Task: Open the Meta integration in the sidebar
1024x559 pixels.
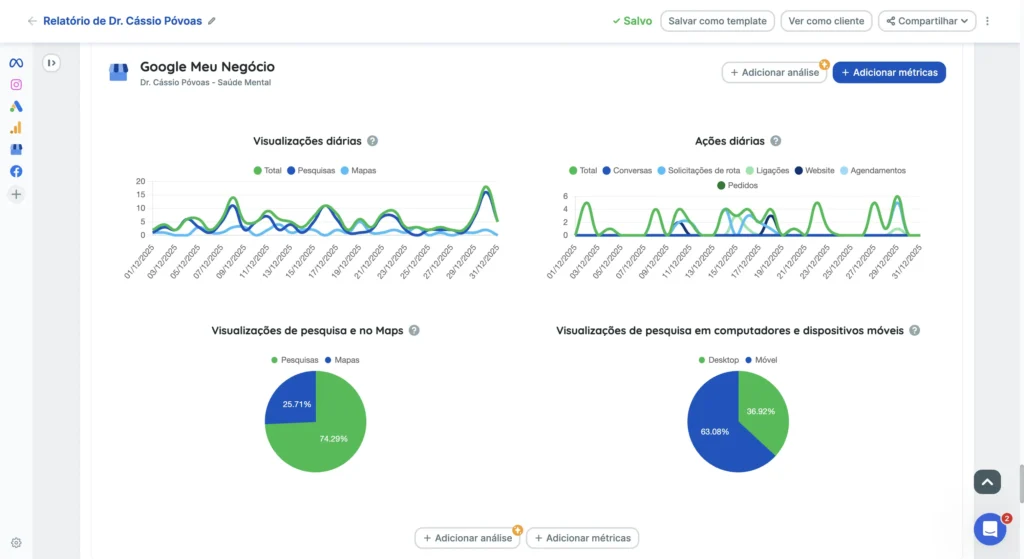Action: tap(16, 63)
